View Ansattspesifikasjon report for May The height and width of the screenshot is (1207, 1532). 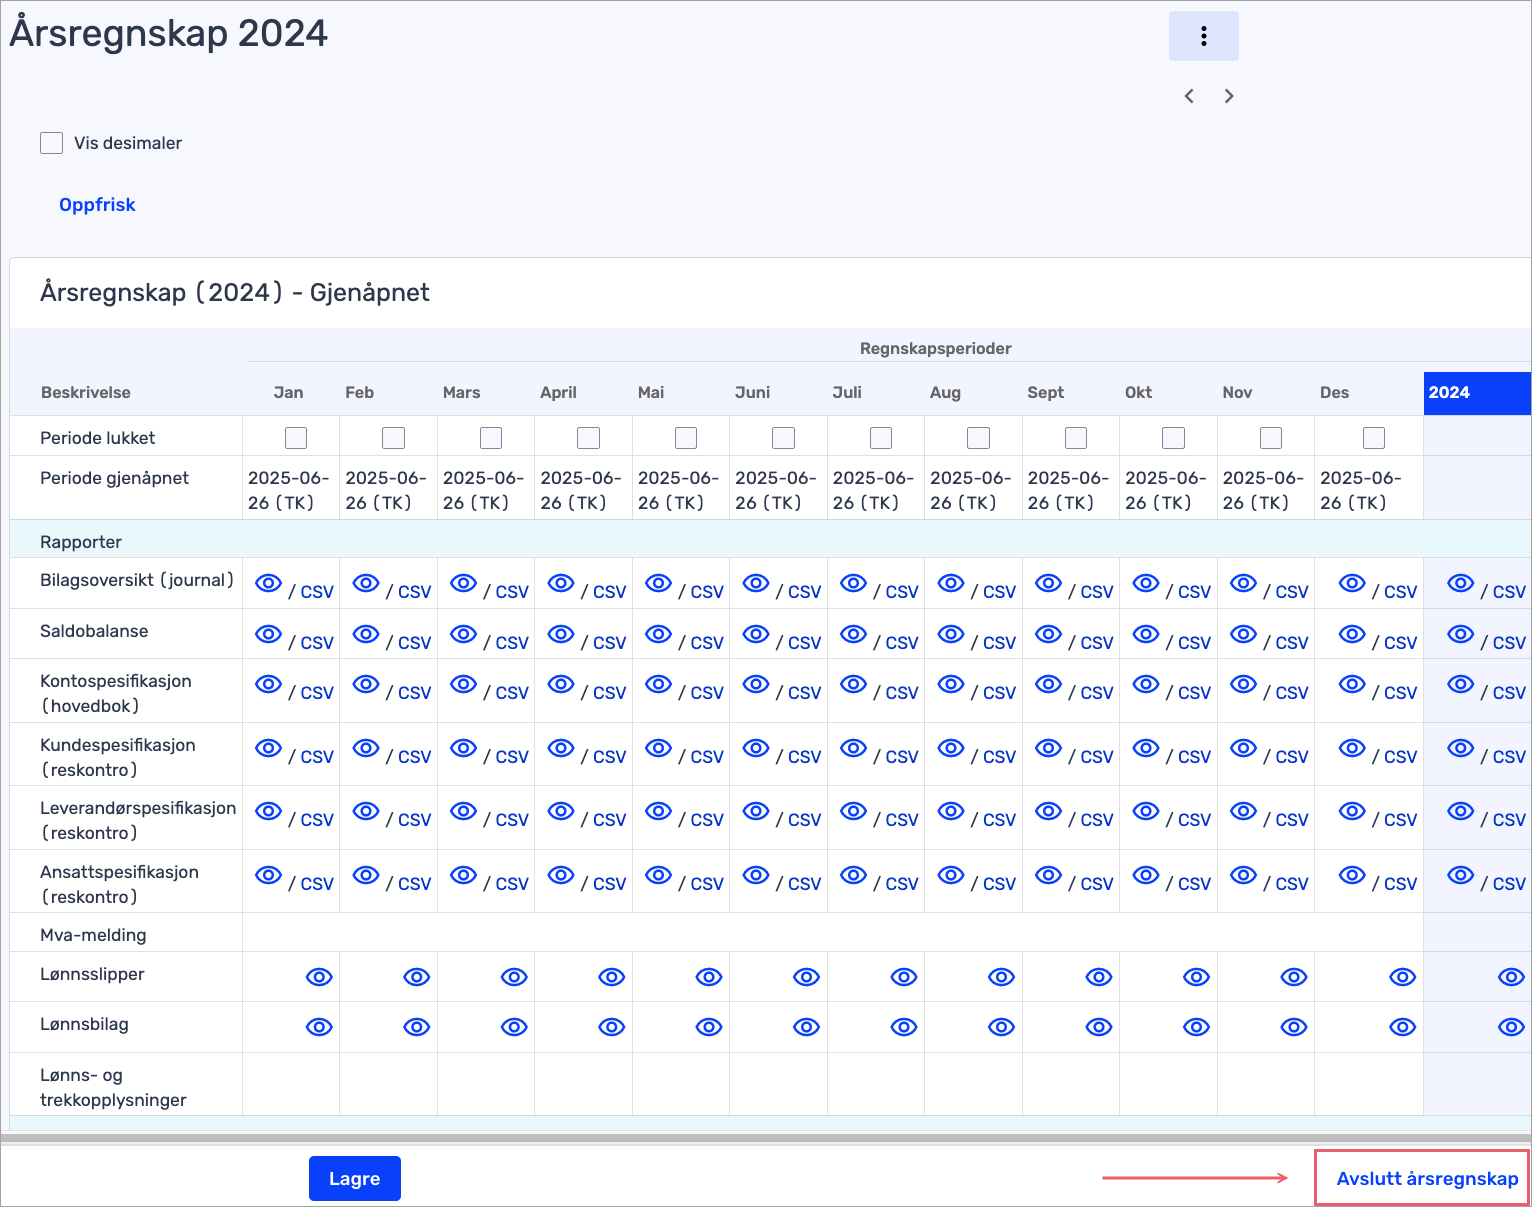click(658, 875)
